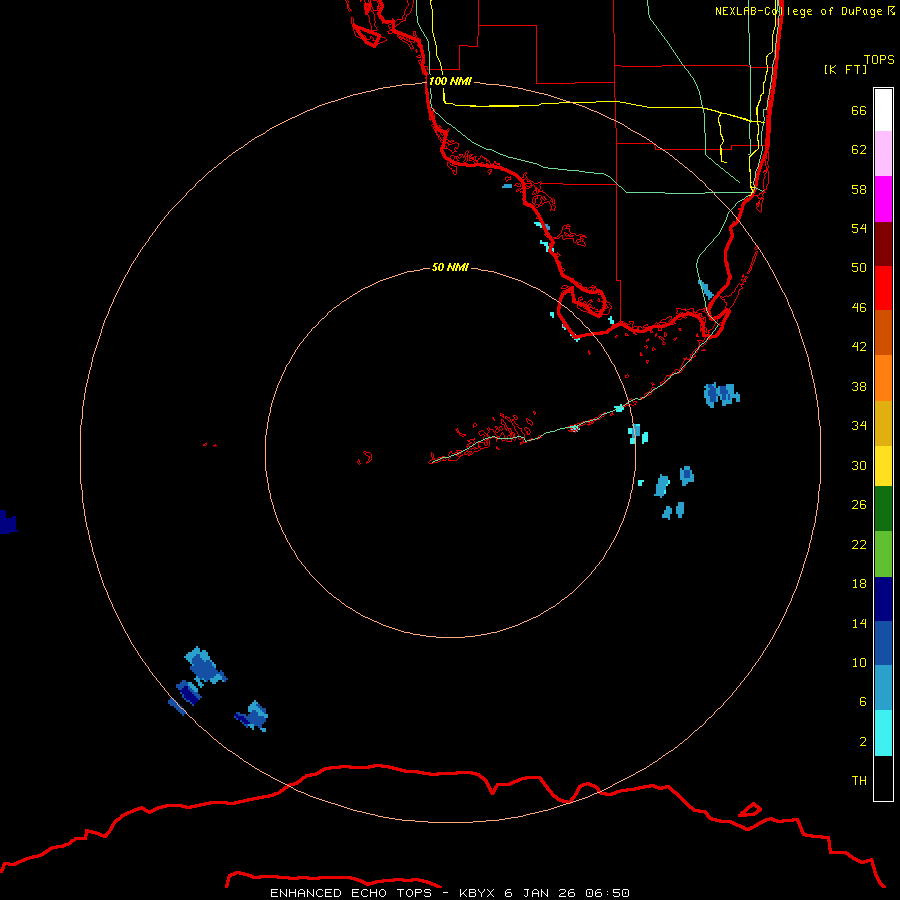This screenshot has width=900, height=900.
Task: Click the navy echo at the left map edge
Action: click(x=7, y=522)
